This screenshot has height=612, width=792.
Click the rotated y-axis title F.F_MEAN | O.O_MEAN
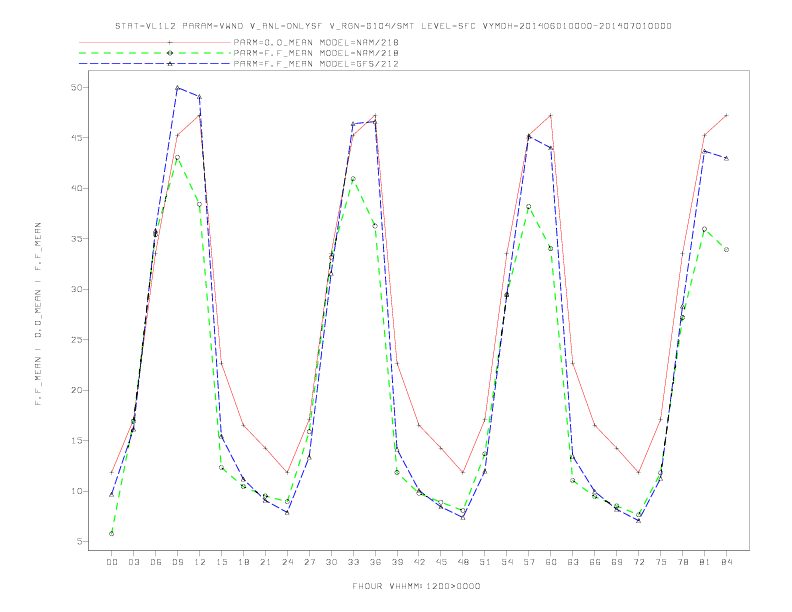38,314
